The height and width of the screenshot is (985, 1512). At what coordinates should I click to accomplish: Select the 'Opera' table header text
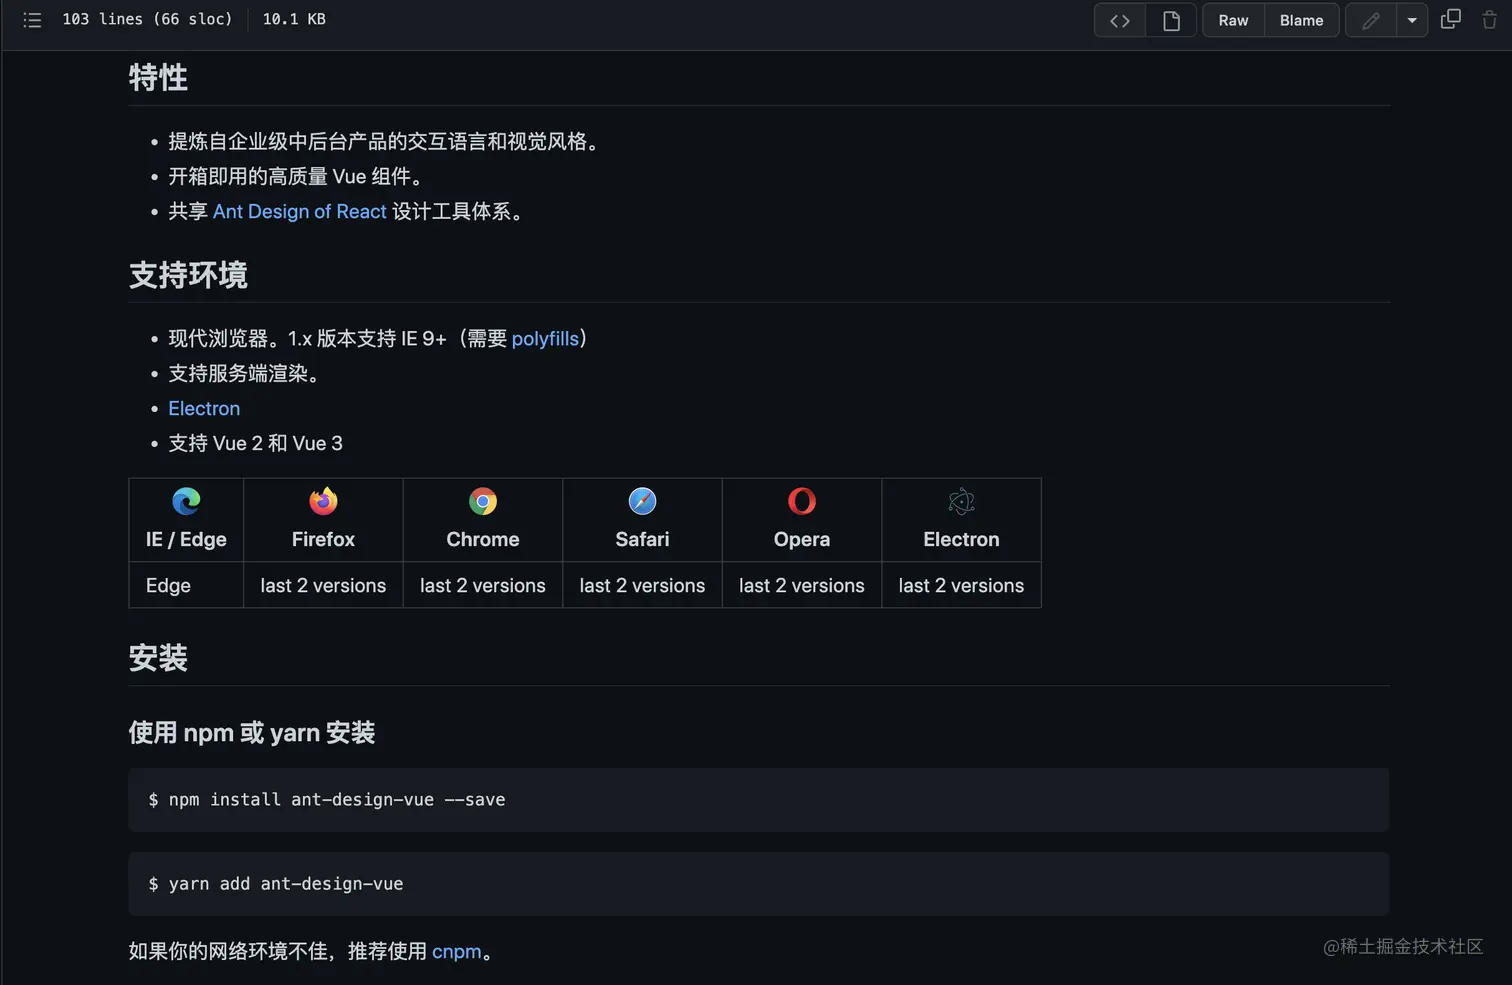[802, 539]
